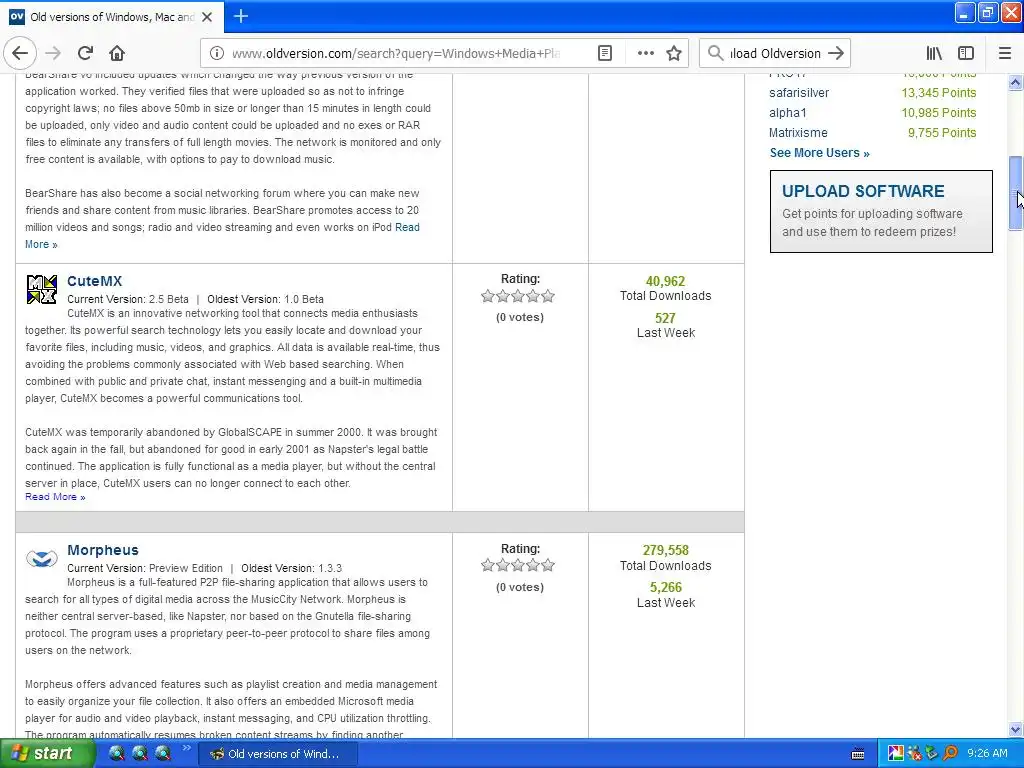Click the Matrixisme username

click(798, 133)
